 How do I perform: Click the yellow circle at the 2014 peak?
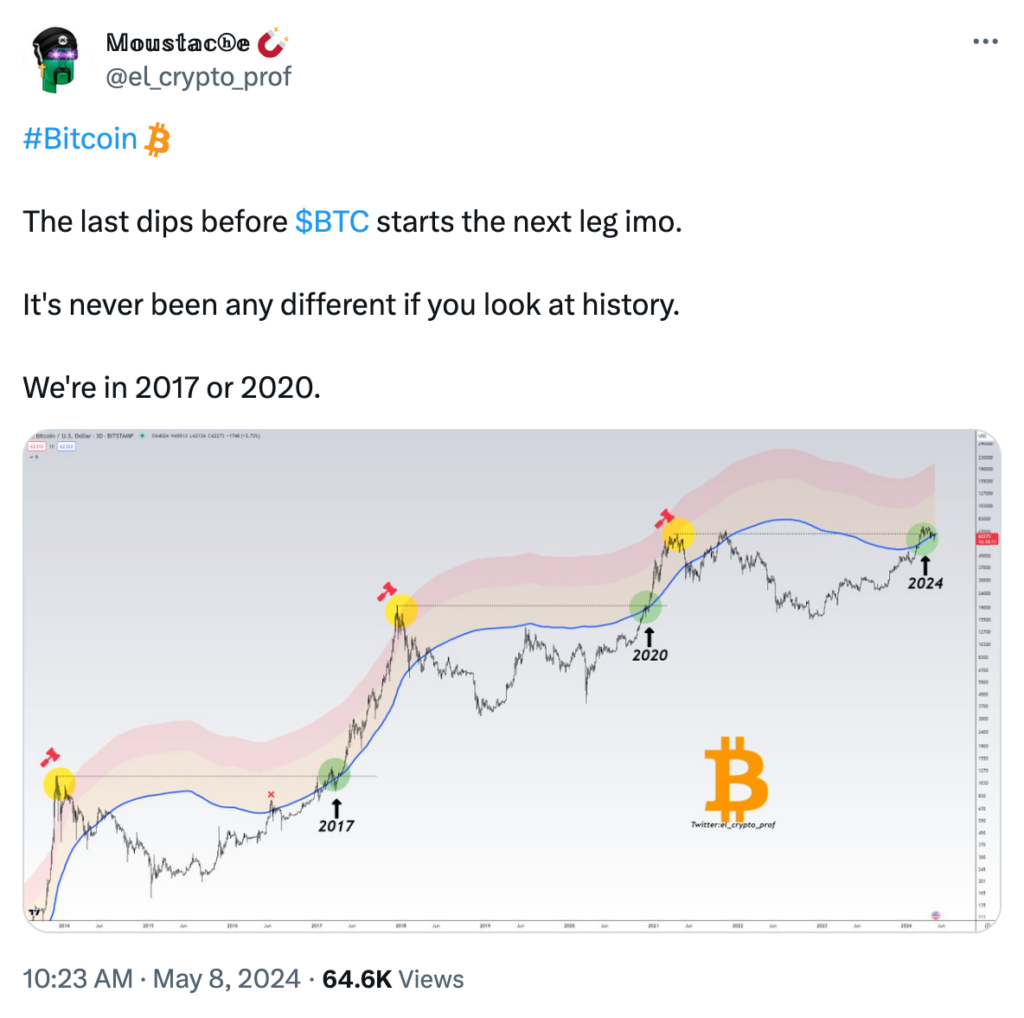pos(60,784)
